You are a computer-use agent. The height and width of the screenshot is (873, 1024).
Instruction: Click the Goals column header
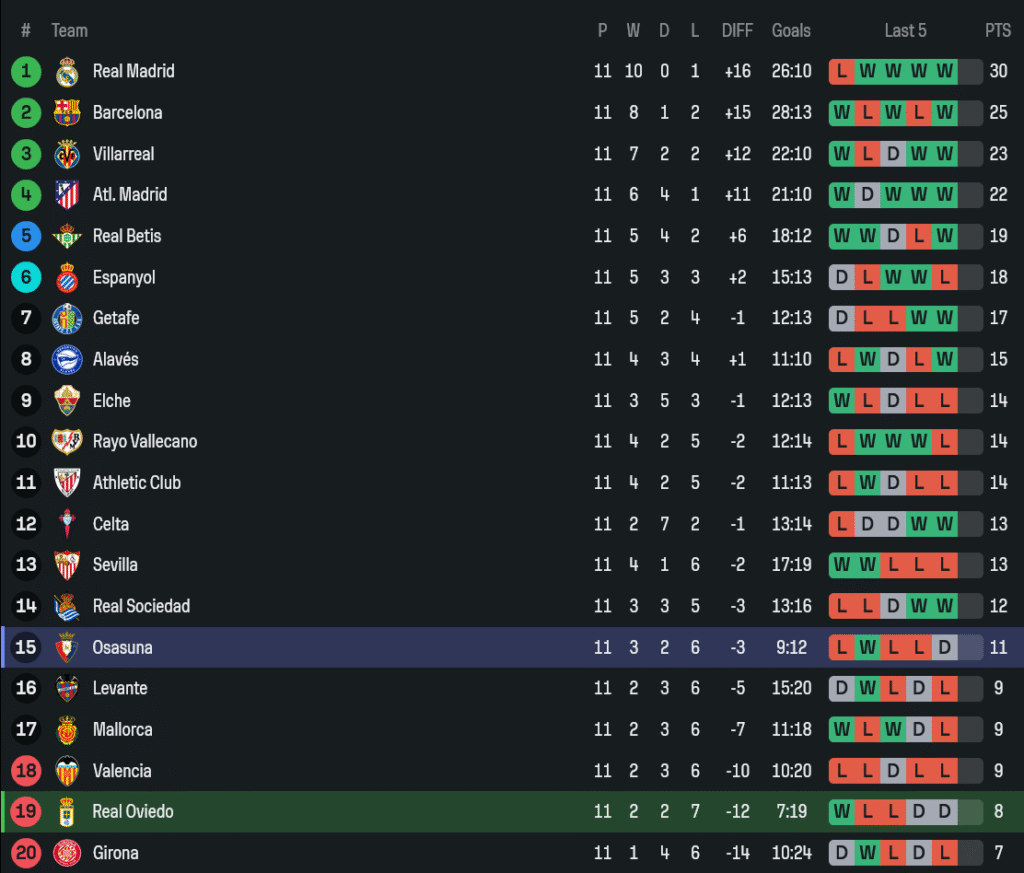pyautogui.click(x=791, y=31)
